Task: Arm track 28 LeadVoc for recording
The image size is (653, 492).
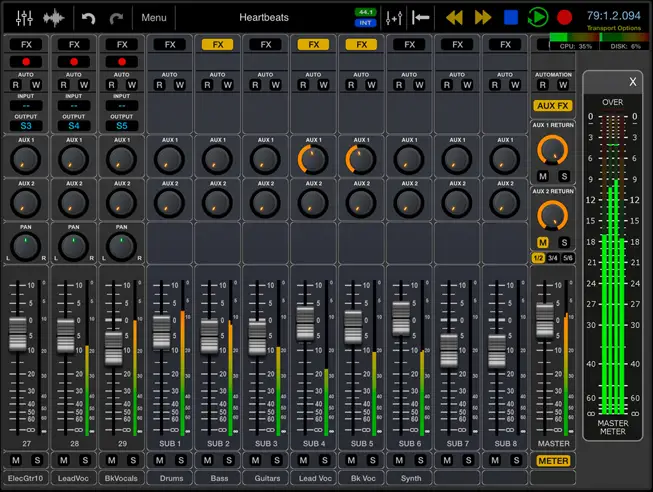Action: click(74, 62)
